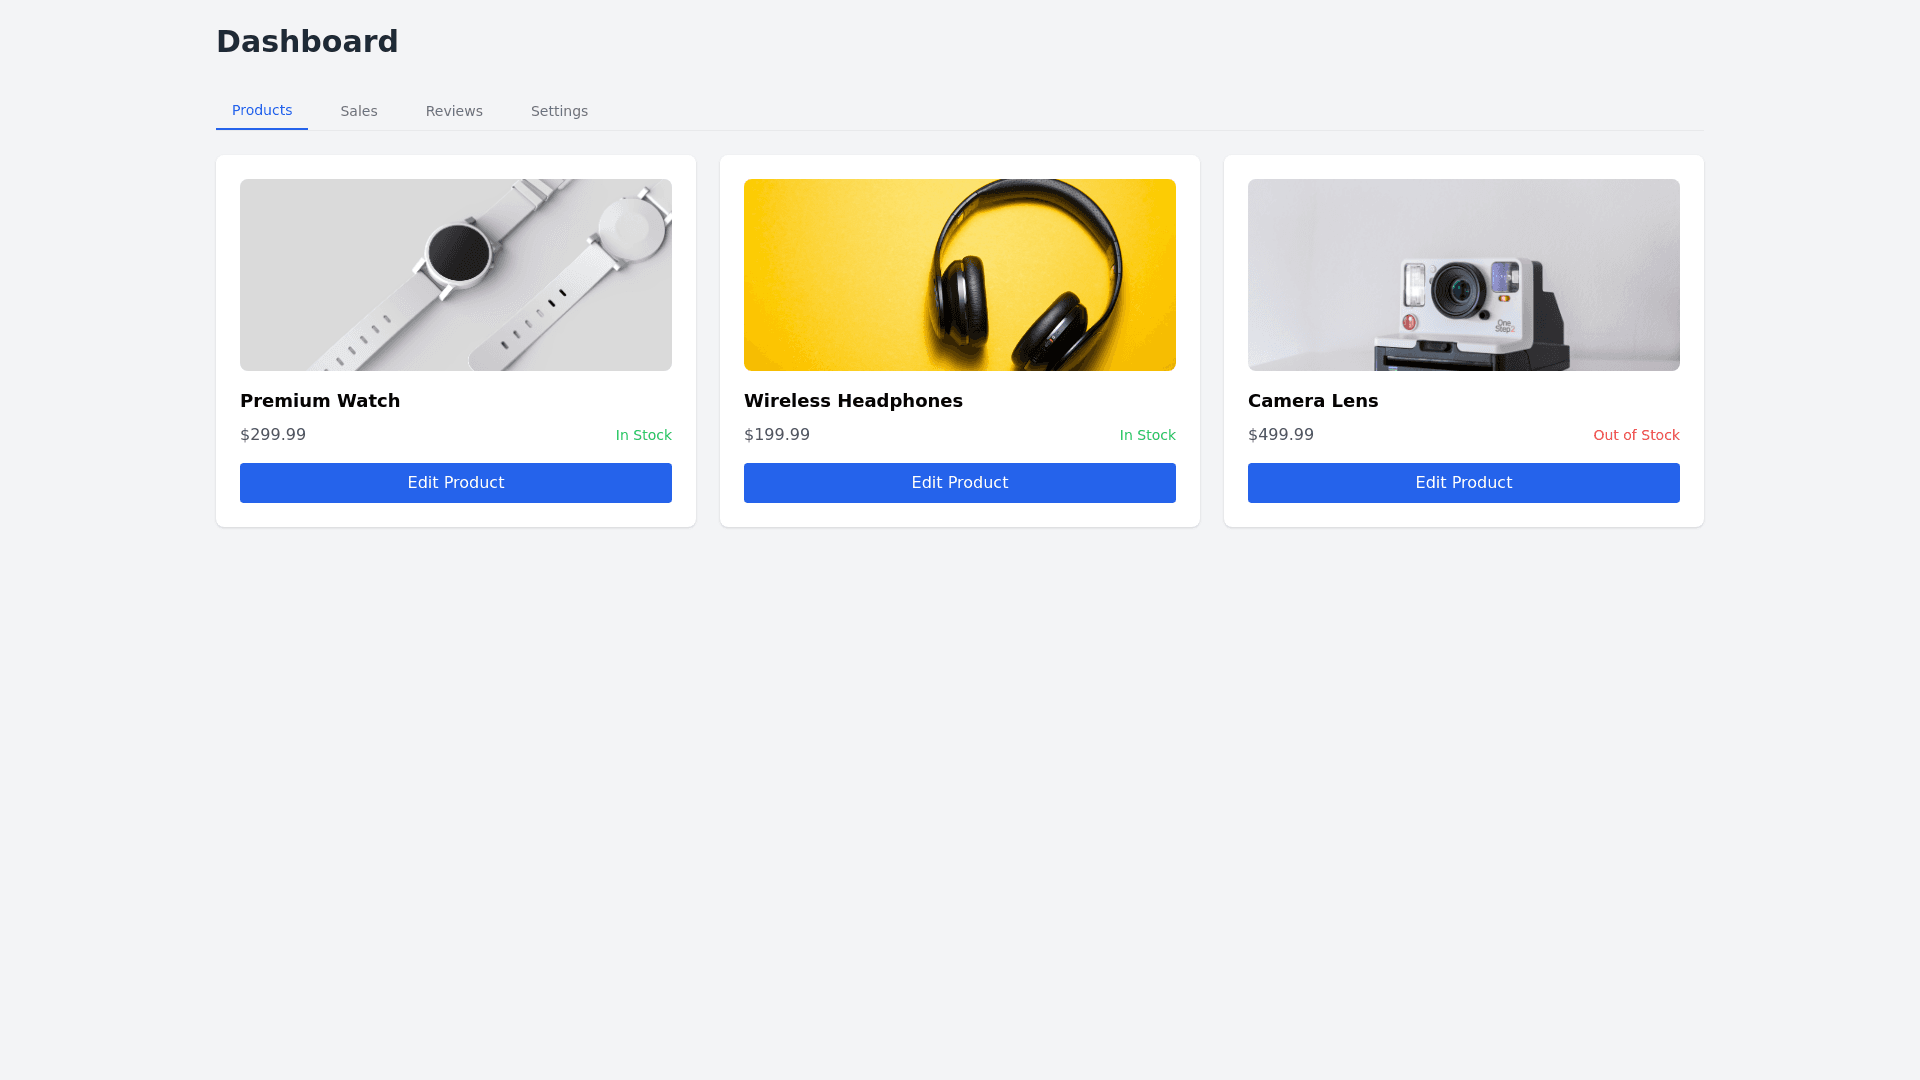Click the Camera Lens photo
The image size is (1920, 1080).
pyautogui.click(x=1464, y=275)
